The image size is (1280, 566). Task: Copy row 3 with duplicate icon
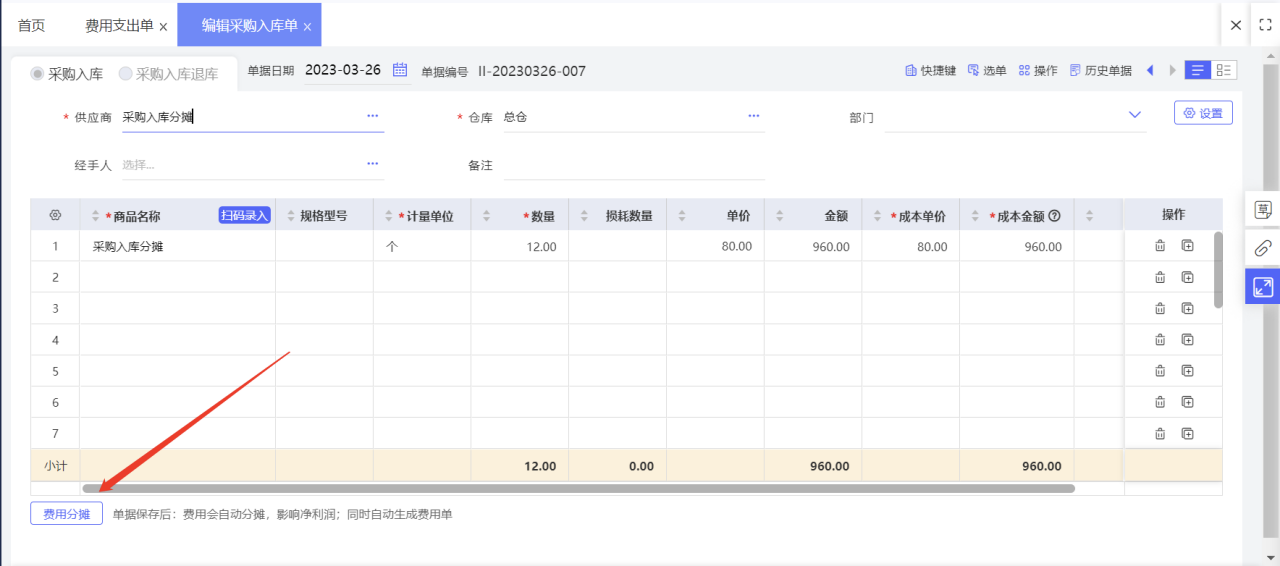1188,308
